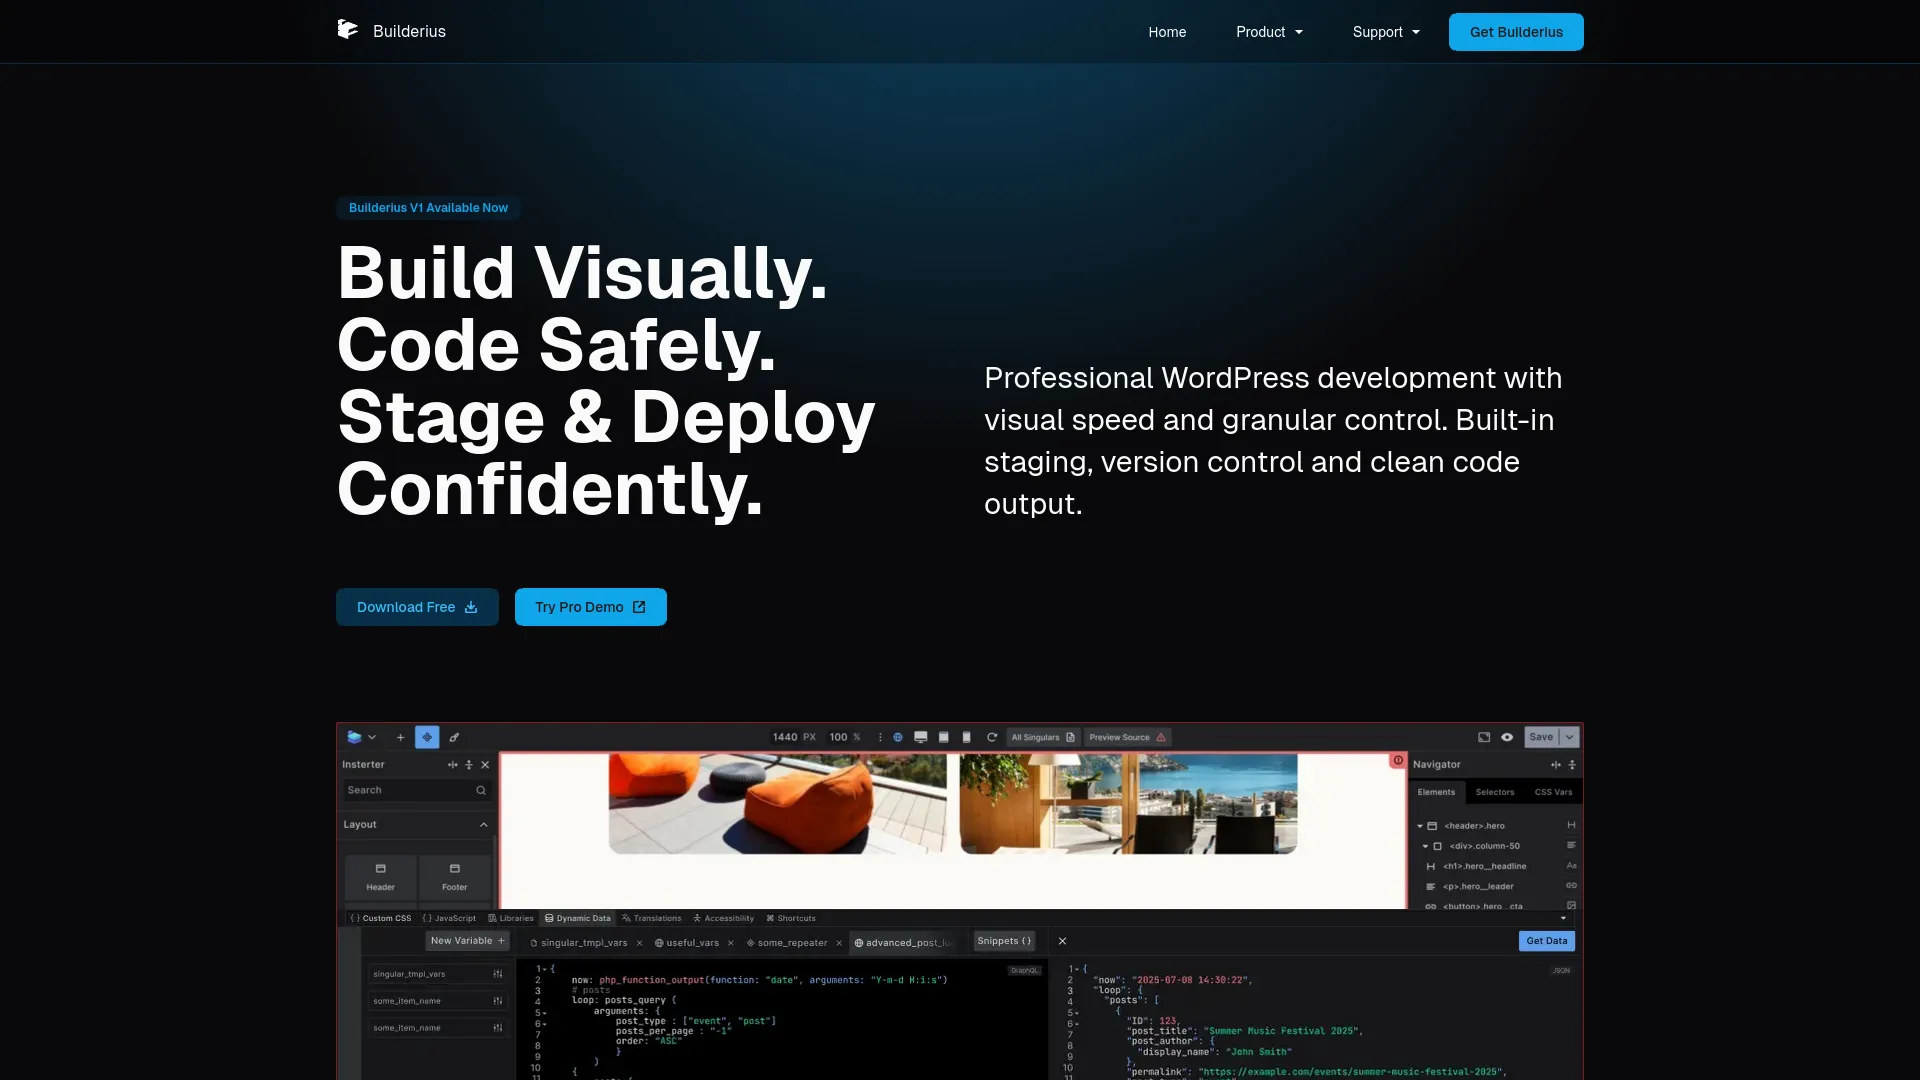Click the All Singulars button
Viewport: 1920px width, 1080px height.
(1043, 737)
